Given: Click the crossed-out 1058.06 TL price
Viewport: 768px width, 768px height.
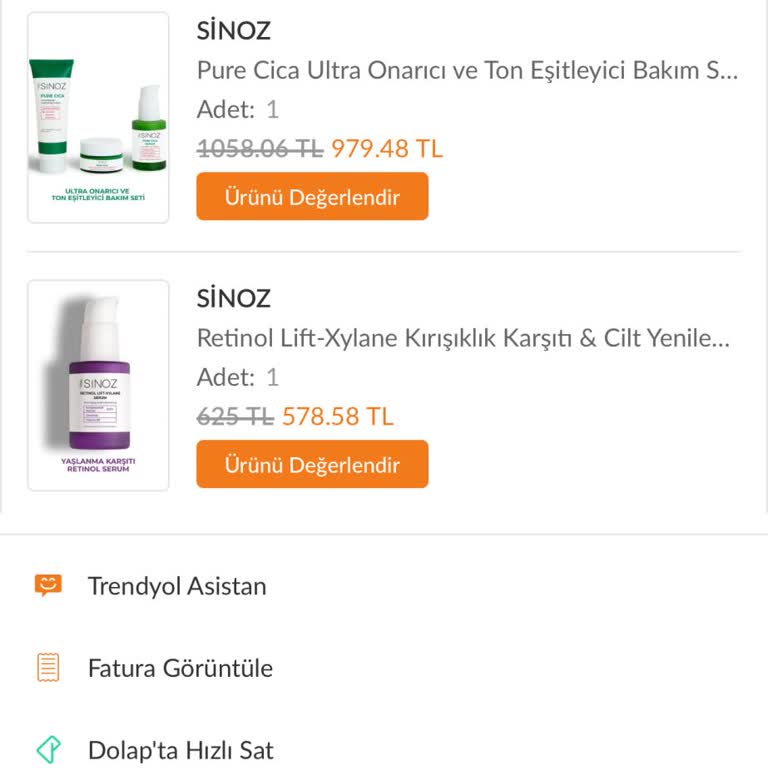Looking at the screenshot, I should tap(259, 149).
